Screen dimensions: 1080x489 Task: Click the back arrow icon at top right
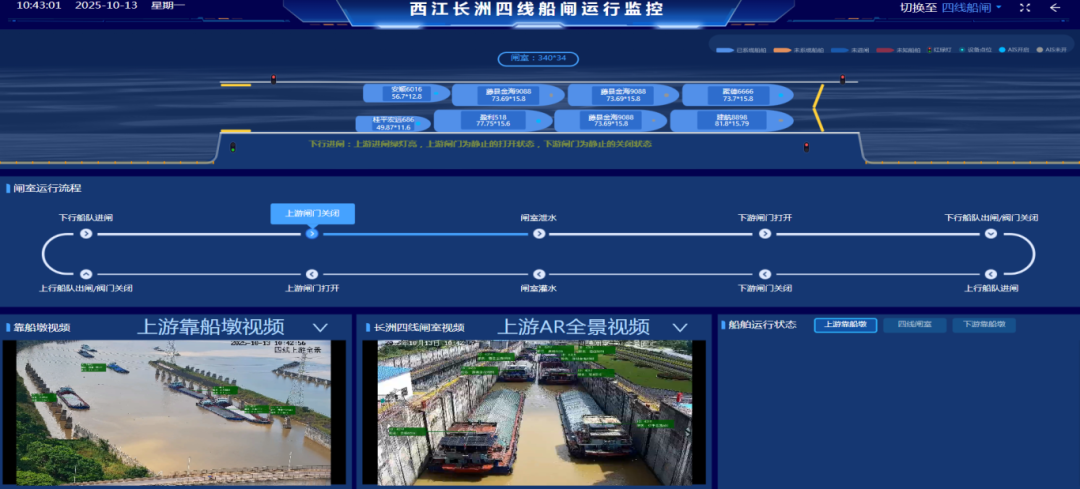click(x=1055, y=8)
